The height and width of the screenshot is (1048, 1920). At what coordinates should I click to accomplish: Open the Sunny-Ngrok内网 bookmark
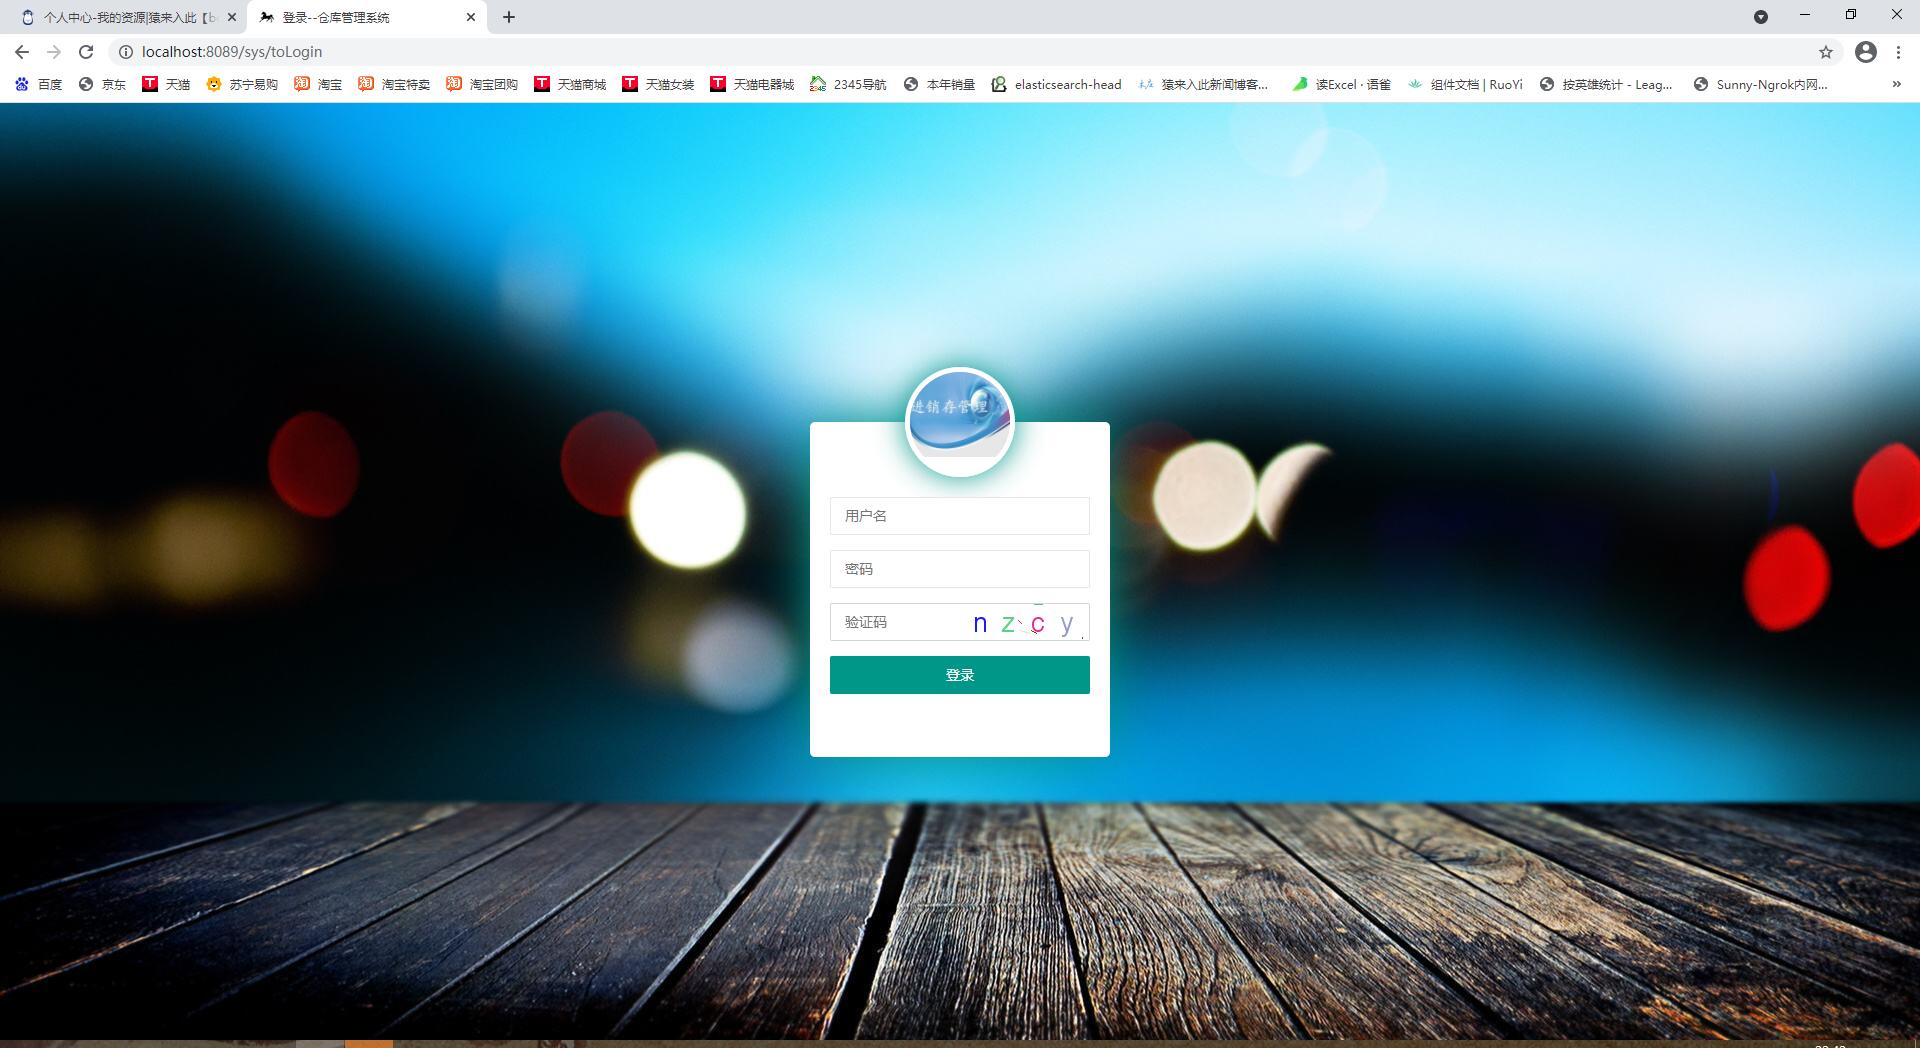1760,85
